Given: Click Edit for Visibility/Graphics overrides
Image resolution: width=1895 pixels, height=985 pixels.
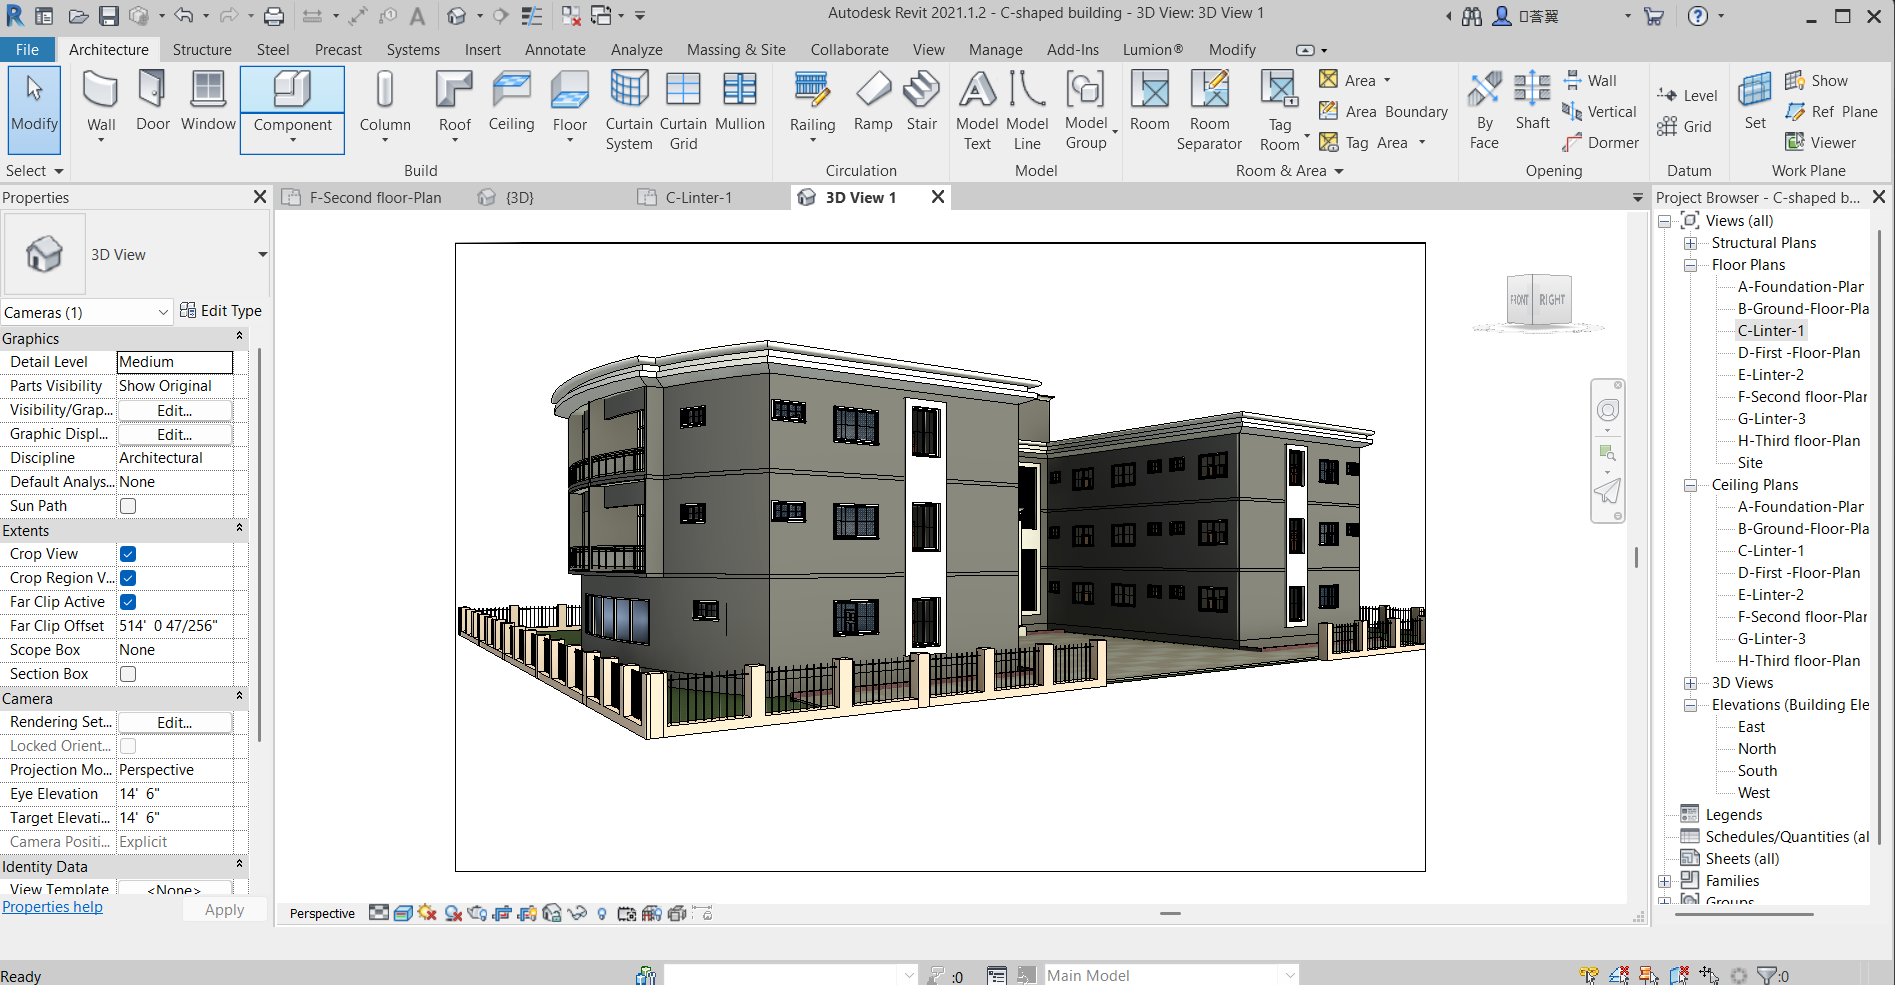Looking at the screenshot, I should 175,410.
